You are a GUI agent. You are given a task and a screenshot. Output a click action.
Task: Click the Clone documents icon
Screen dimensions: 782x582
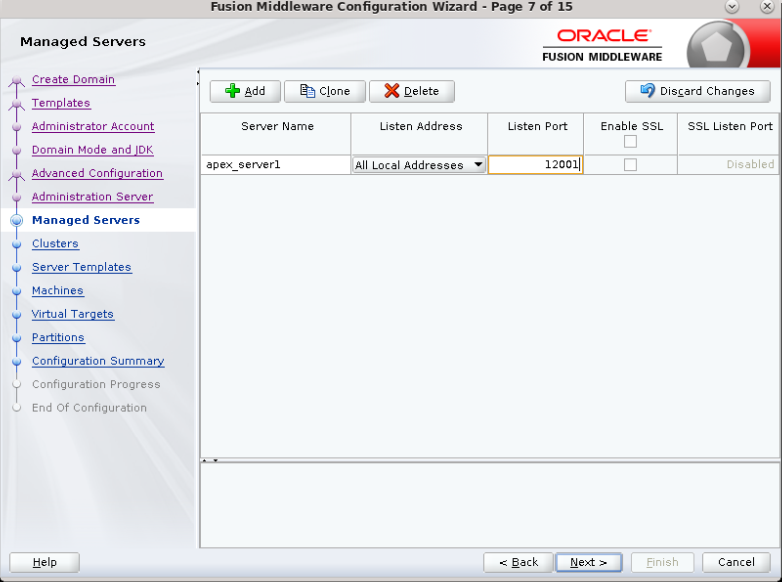307,91
